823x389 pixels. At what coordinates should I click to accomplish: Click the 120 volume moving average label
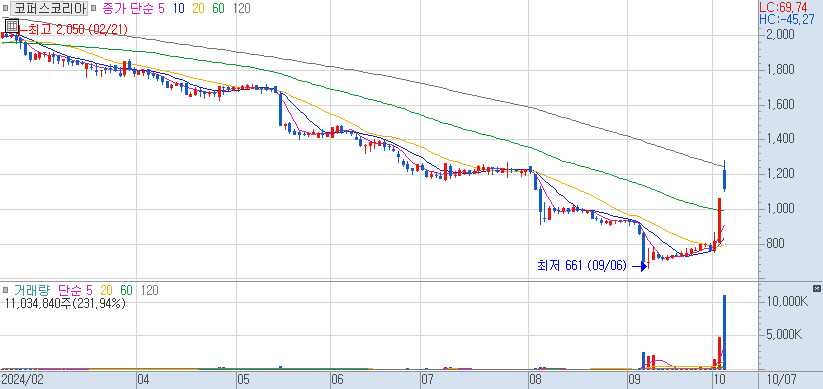tap(149, 290)
